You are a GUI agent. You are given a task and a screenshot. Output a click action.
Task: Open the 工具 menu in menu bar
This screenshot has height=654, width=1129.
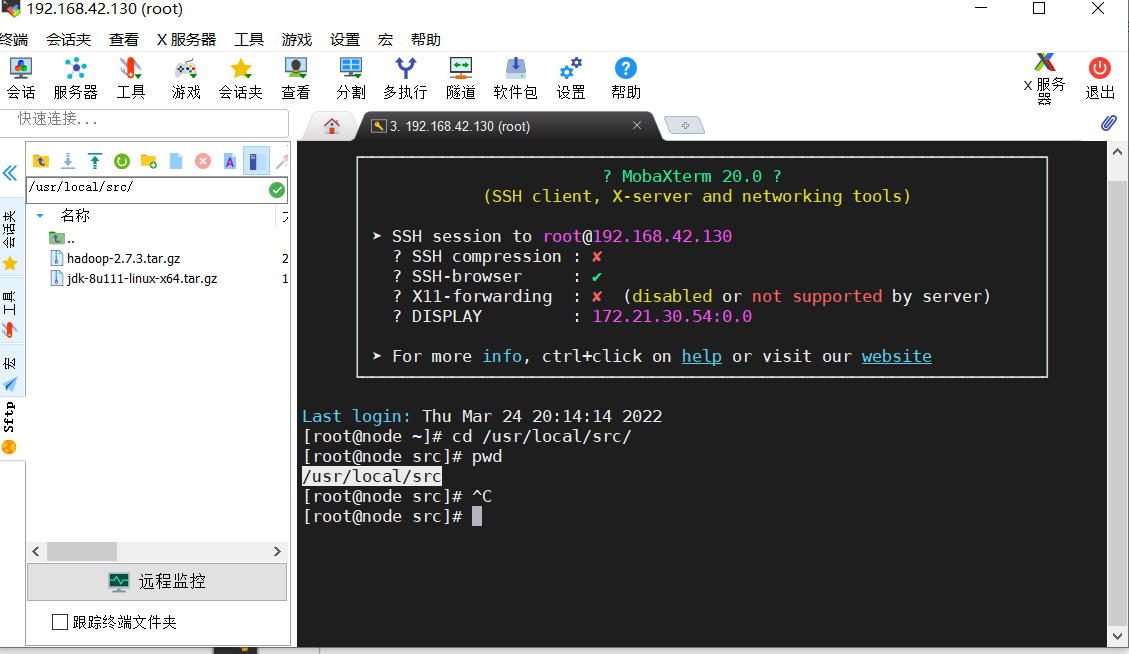click(249, 40)
